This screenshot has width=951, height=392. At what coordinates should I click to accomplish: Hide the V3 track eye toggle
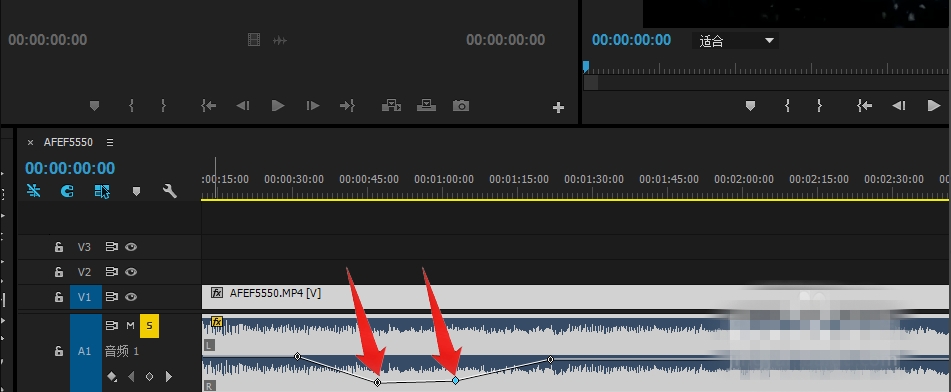(131, 247)
